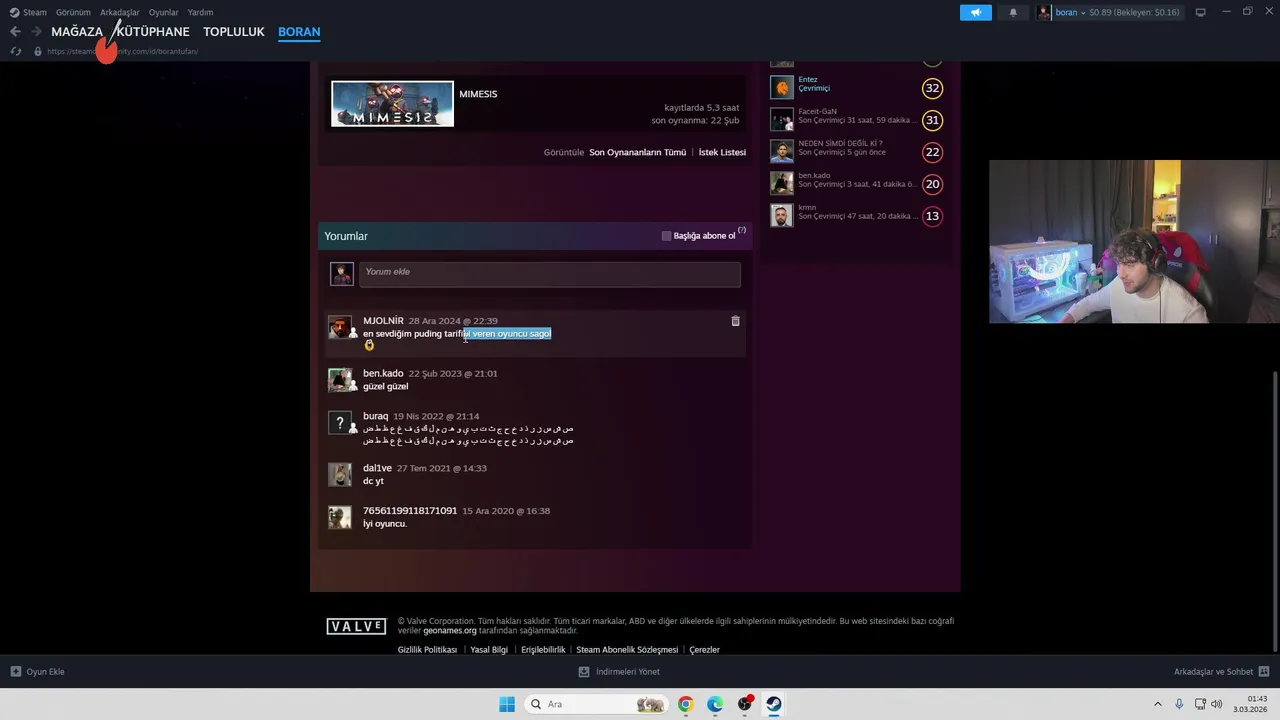Image resolution: width=1280 pixels, height=720 pixels.
Task: Open the notifications bell
Action: (1013, 12)
